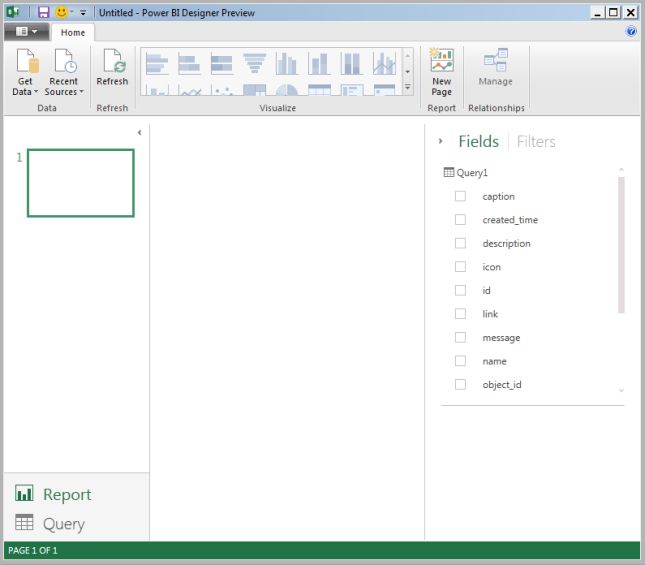Open help with the blue question icon

coord(631,31)
